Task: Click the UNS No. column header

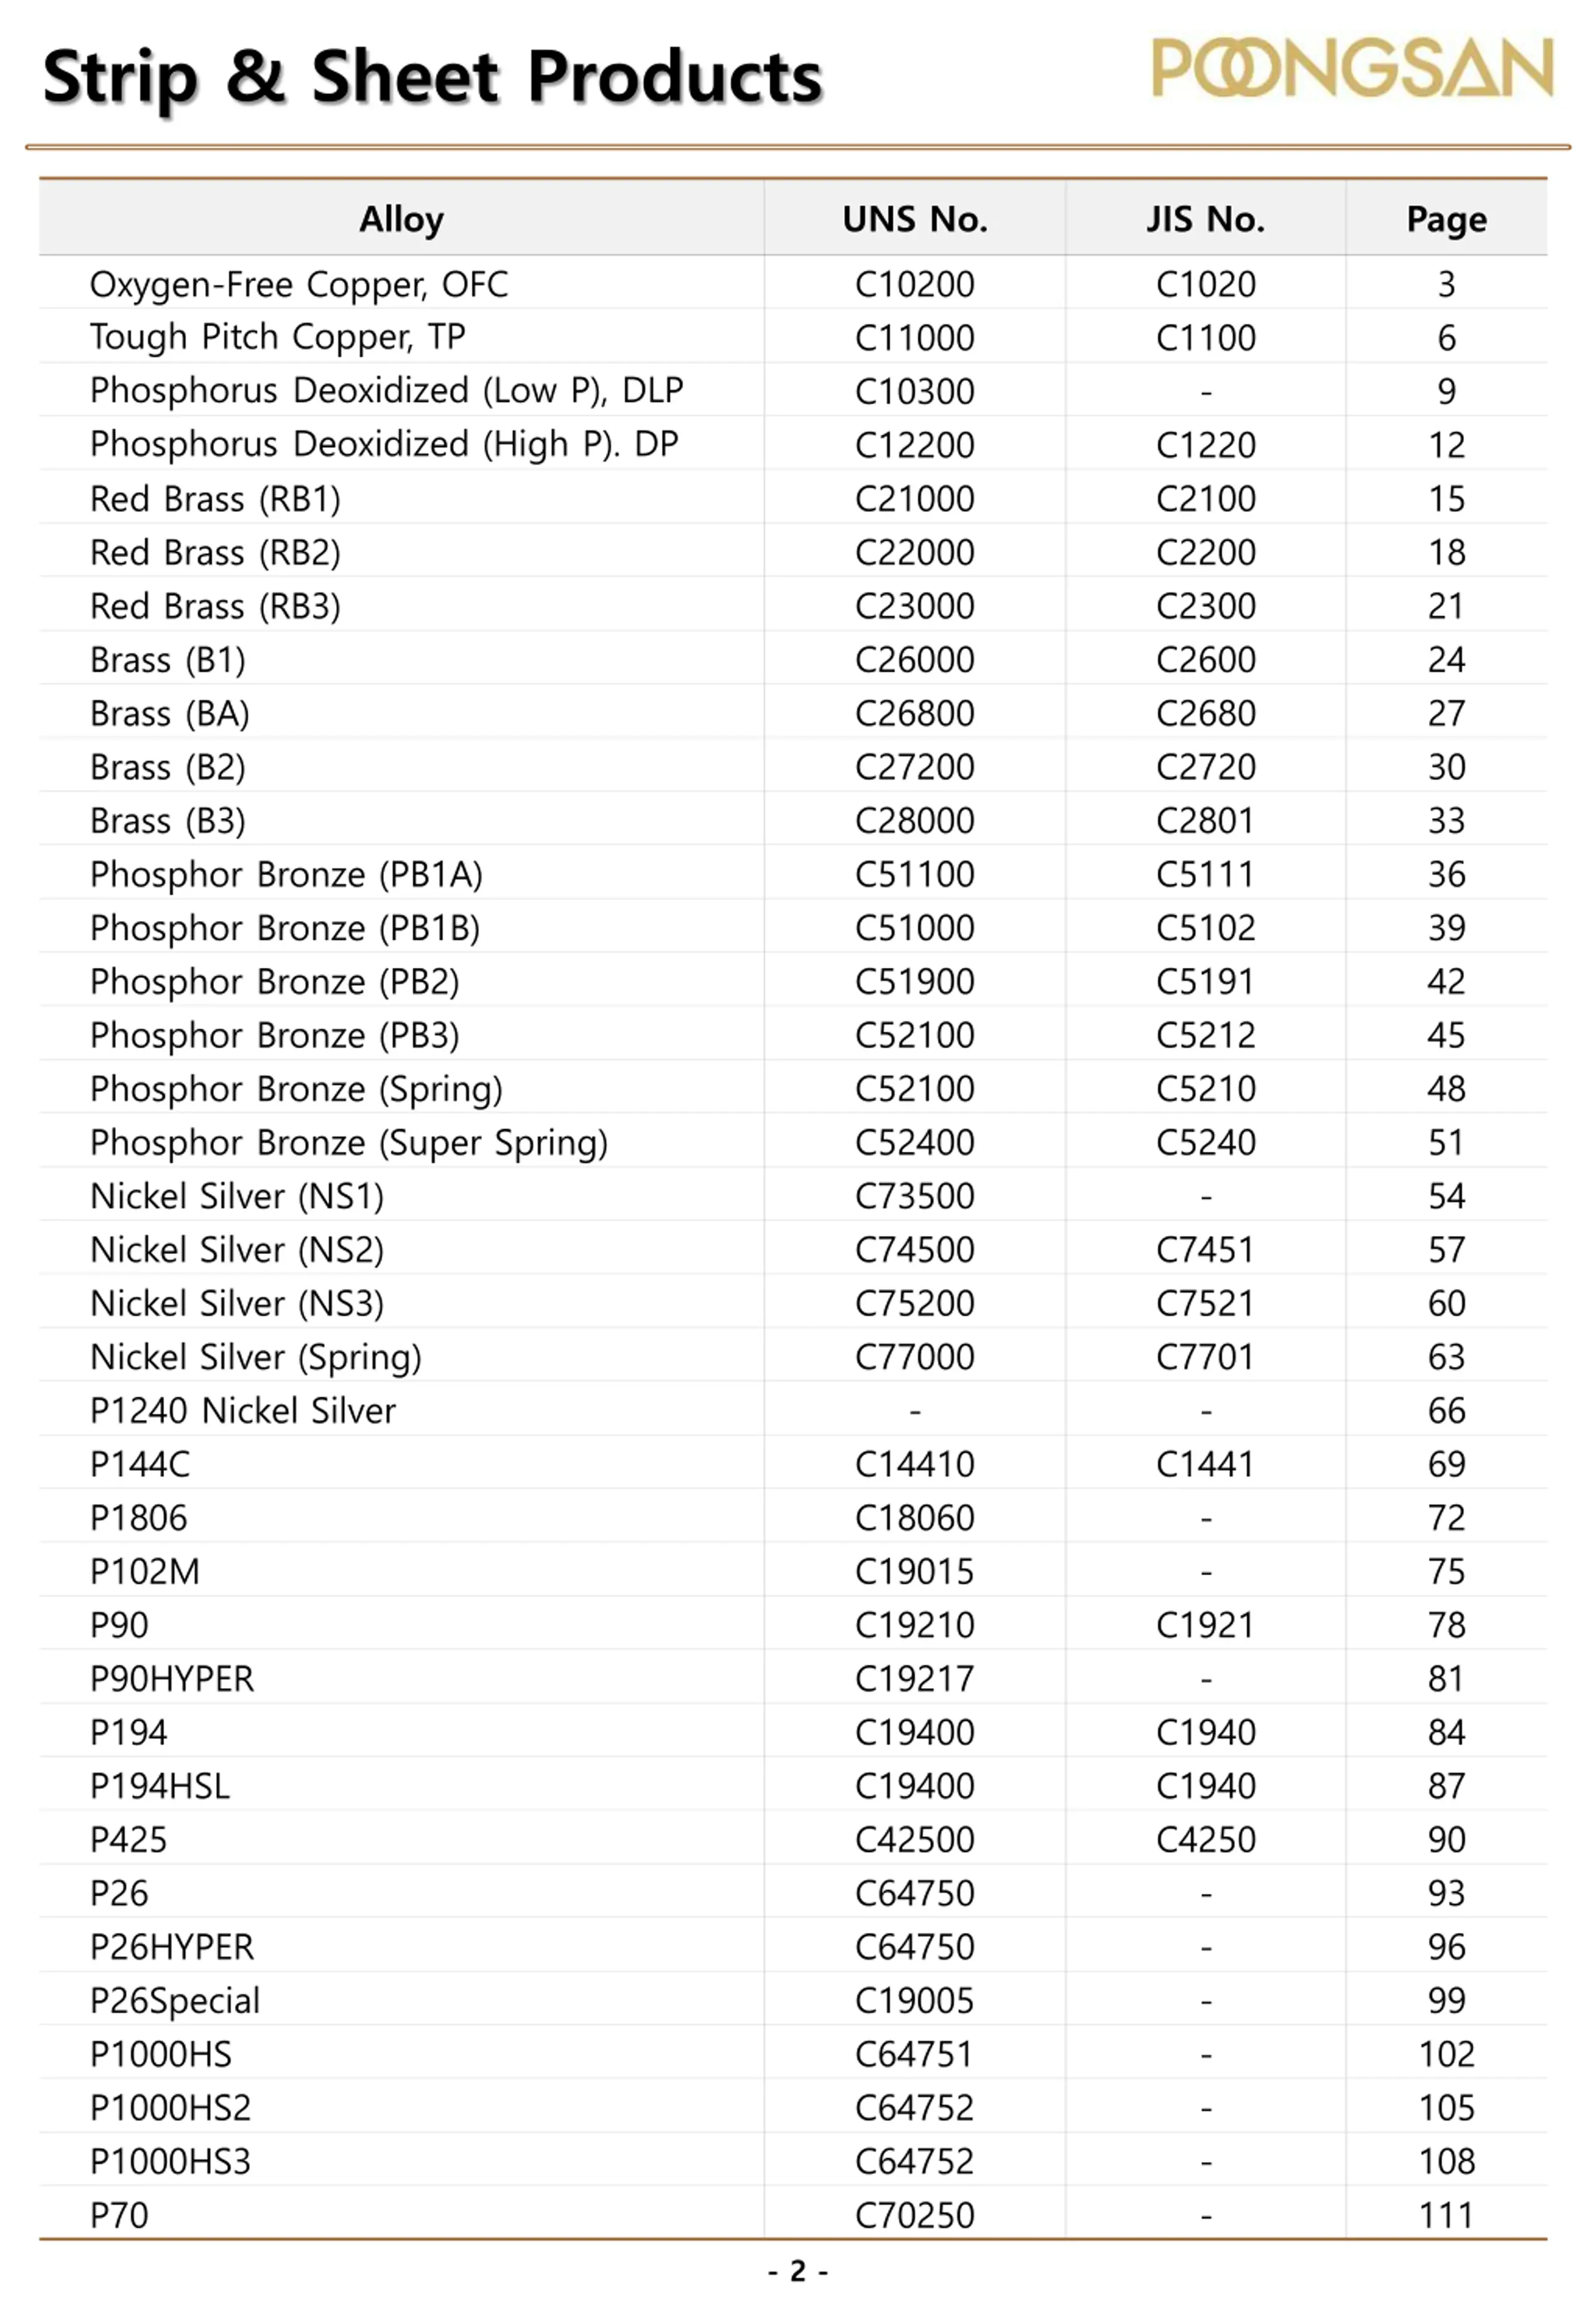Action: pyautogui.click(x=915, y=218)
